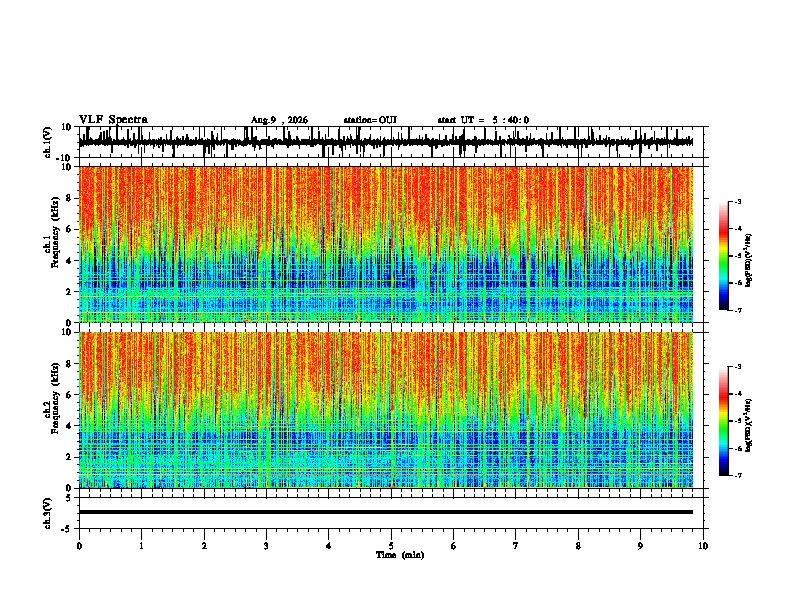Click the VLF Spectra title
792x612 pixels.
114,120
